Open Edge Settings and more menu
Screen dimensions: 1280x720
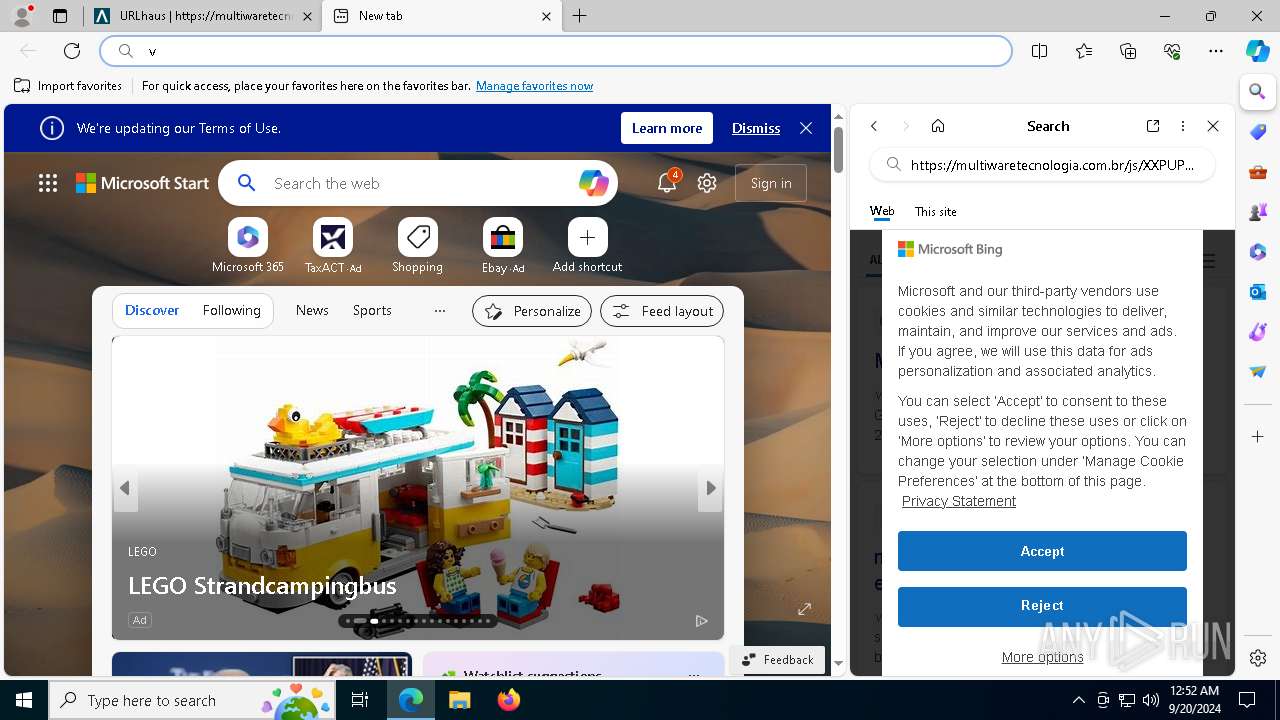pos(1216,51)
